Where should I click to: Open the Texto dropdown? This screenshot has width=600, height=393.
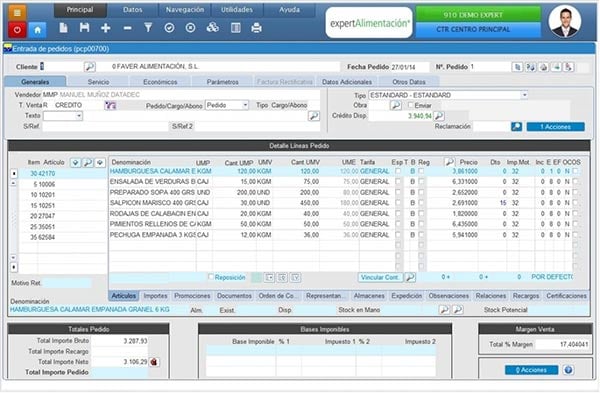pyautogui.click(x=79, y=116)
